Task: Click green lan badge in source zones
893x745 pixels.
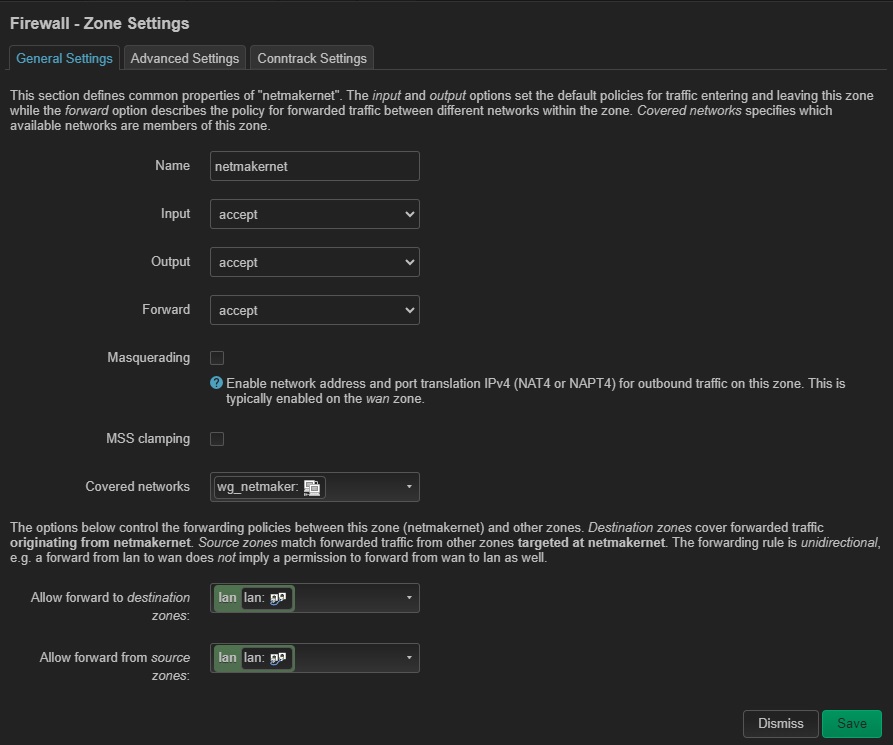Action: 227,658
